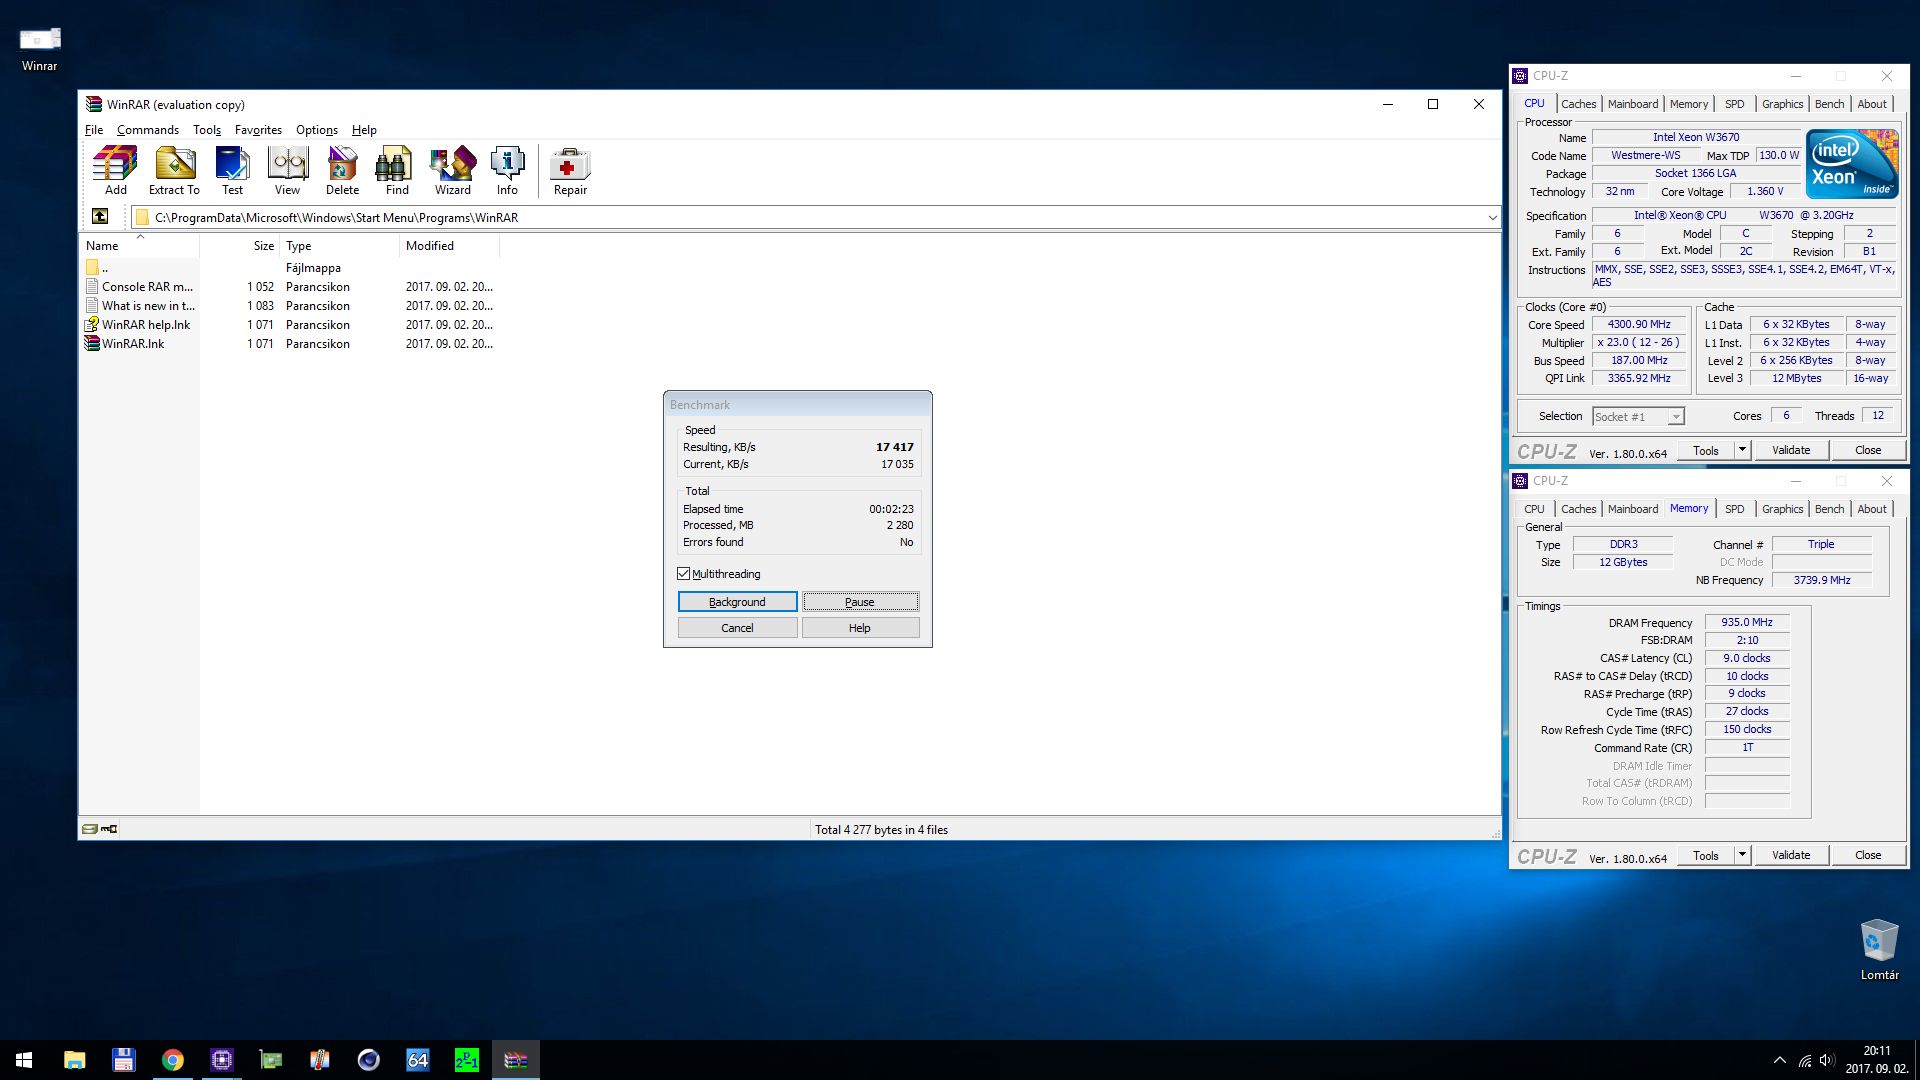Image resolution: width=1920 pixels, height=1080 pixels.
Task: Open the File menu
Action: (94, 130)
